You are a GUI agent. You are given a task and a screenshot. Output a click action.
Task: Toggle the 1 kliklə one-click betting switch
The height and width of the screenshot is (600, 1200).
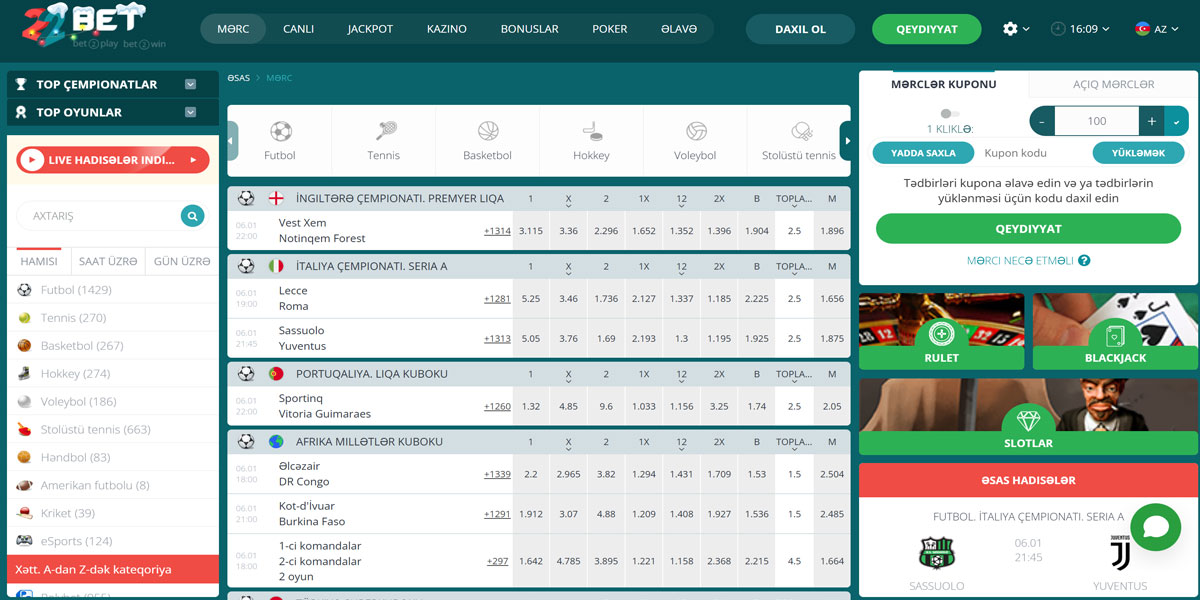coord(950,114)
